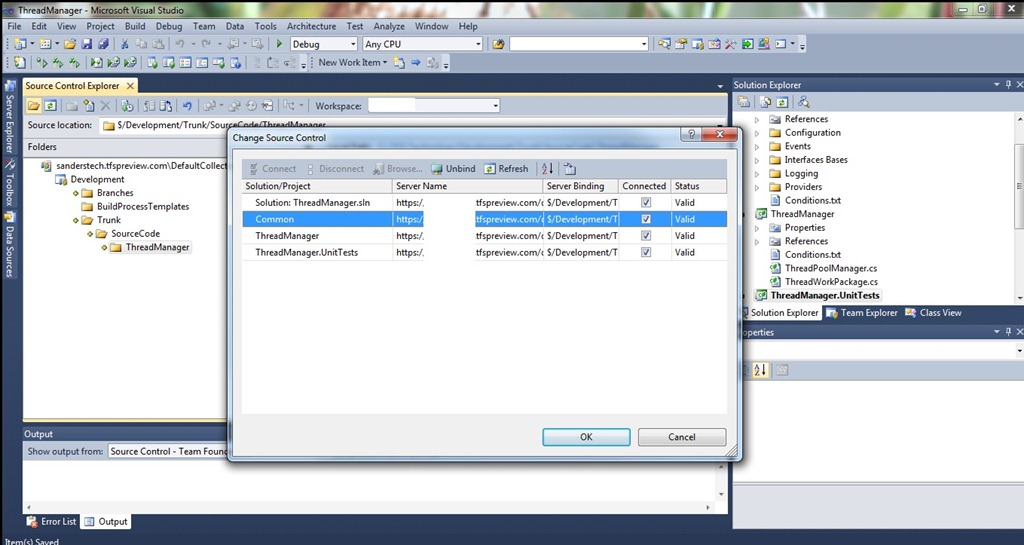1024x545 pixels.
Task: Click the Save icon in the main toolbar
Action: click(x=88, y=44)
